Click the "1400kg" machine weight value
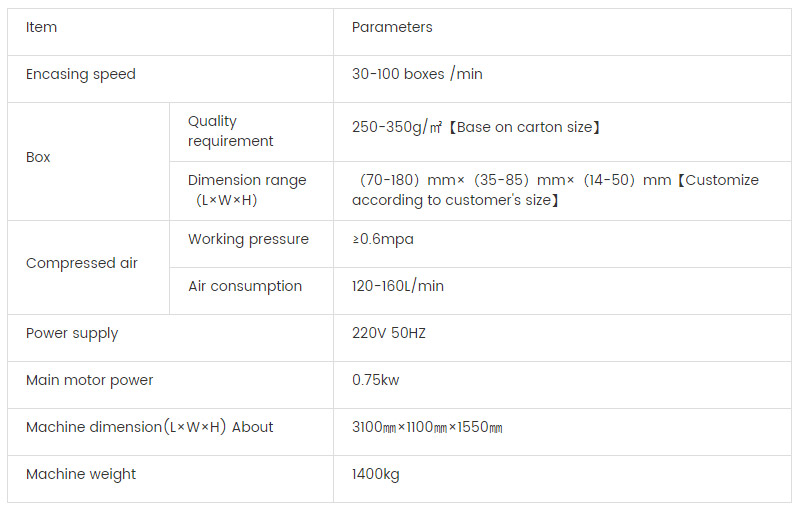Viewport: 802px width, 512px height. click(376, 475)
